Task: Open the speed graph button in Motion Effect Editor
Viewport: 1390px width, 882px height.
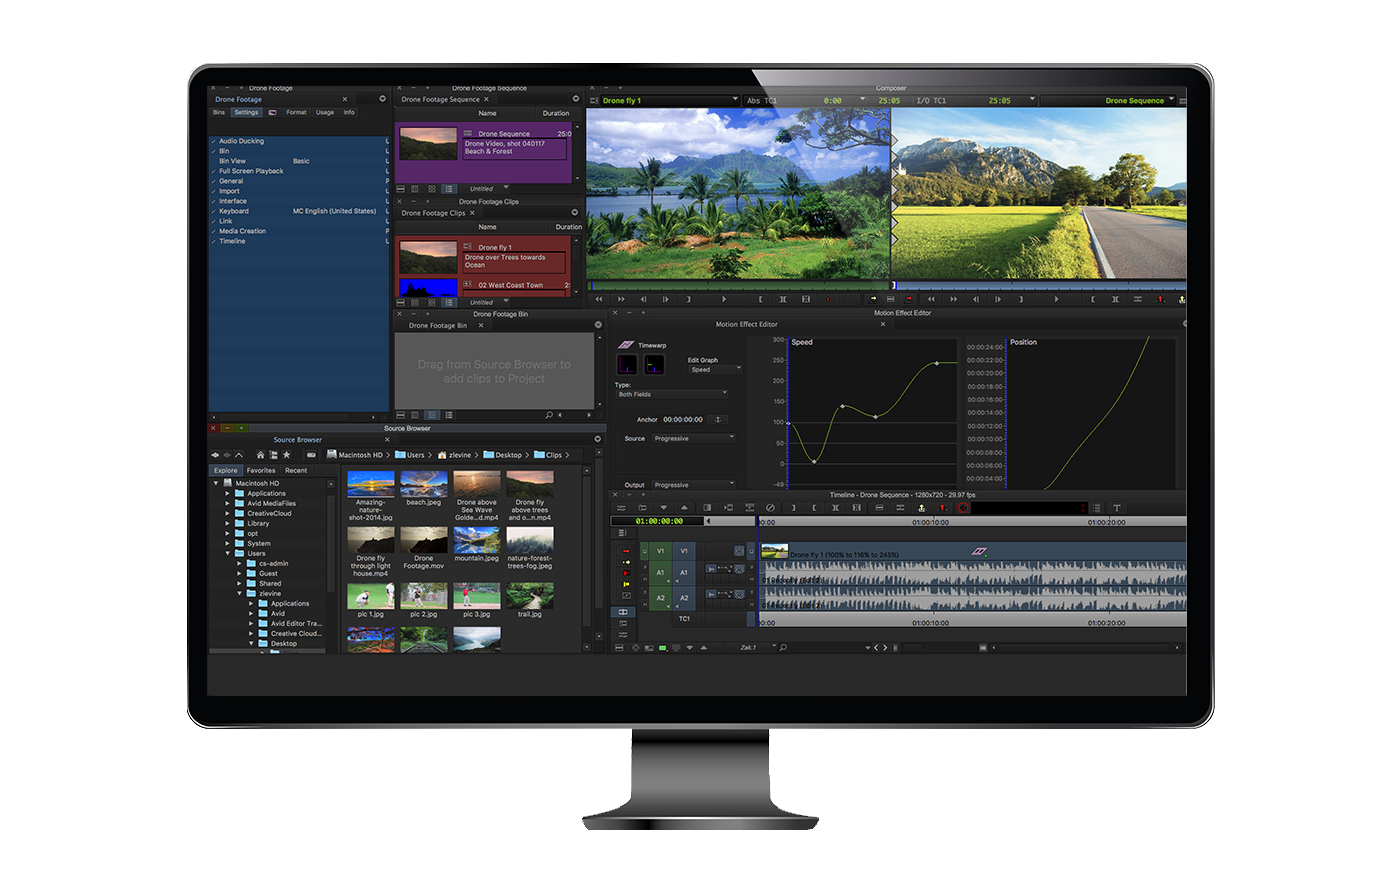Action: pos(627,365)
